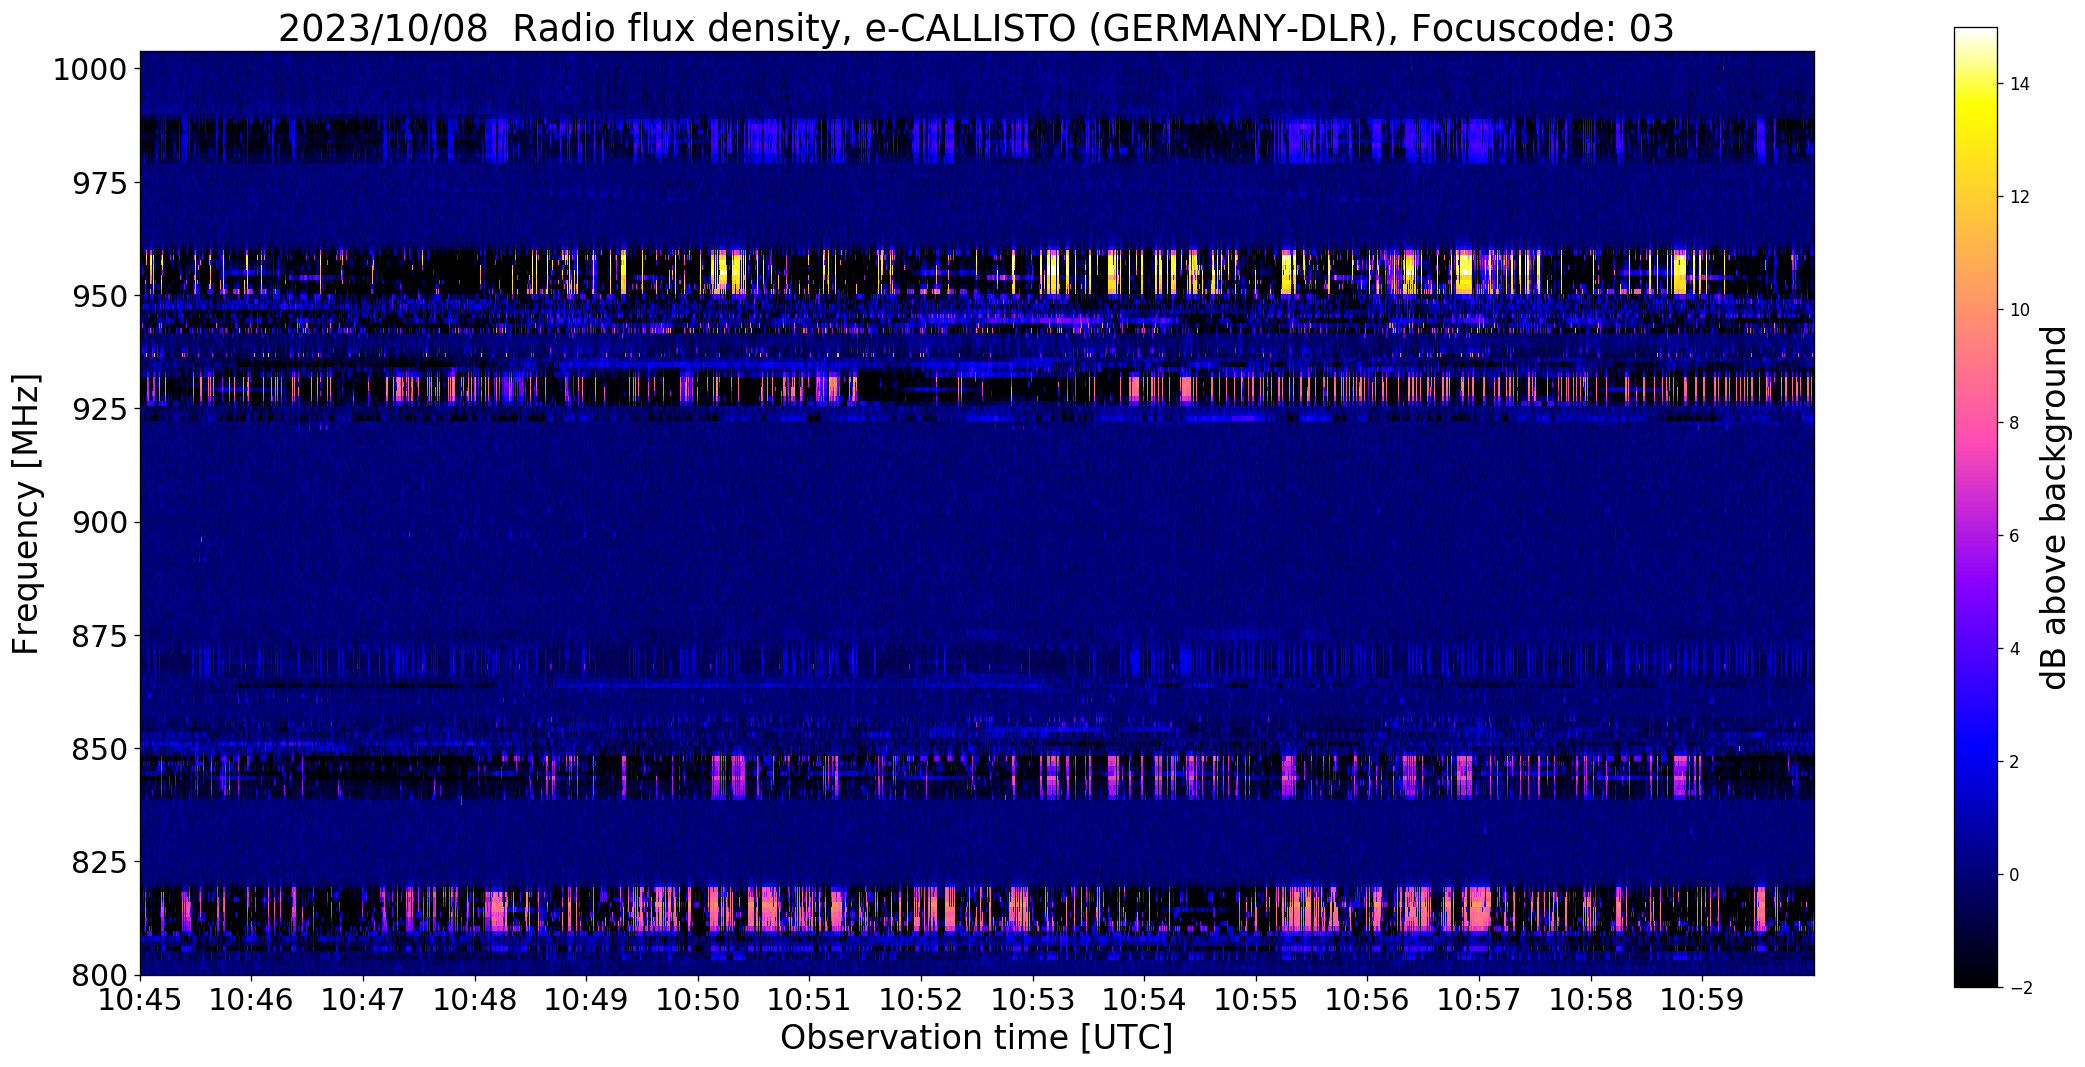Click the colorbar tick label 8
The width and height of the screenshot is (2085, 1067).
tap(2014, 423)
